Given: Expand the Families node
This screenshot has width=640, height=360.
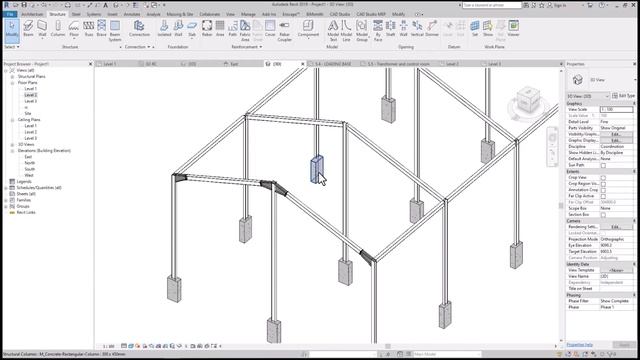Looking at the screenshot, I should (x=6, y=200).
